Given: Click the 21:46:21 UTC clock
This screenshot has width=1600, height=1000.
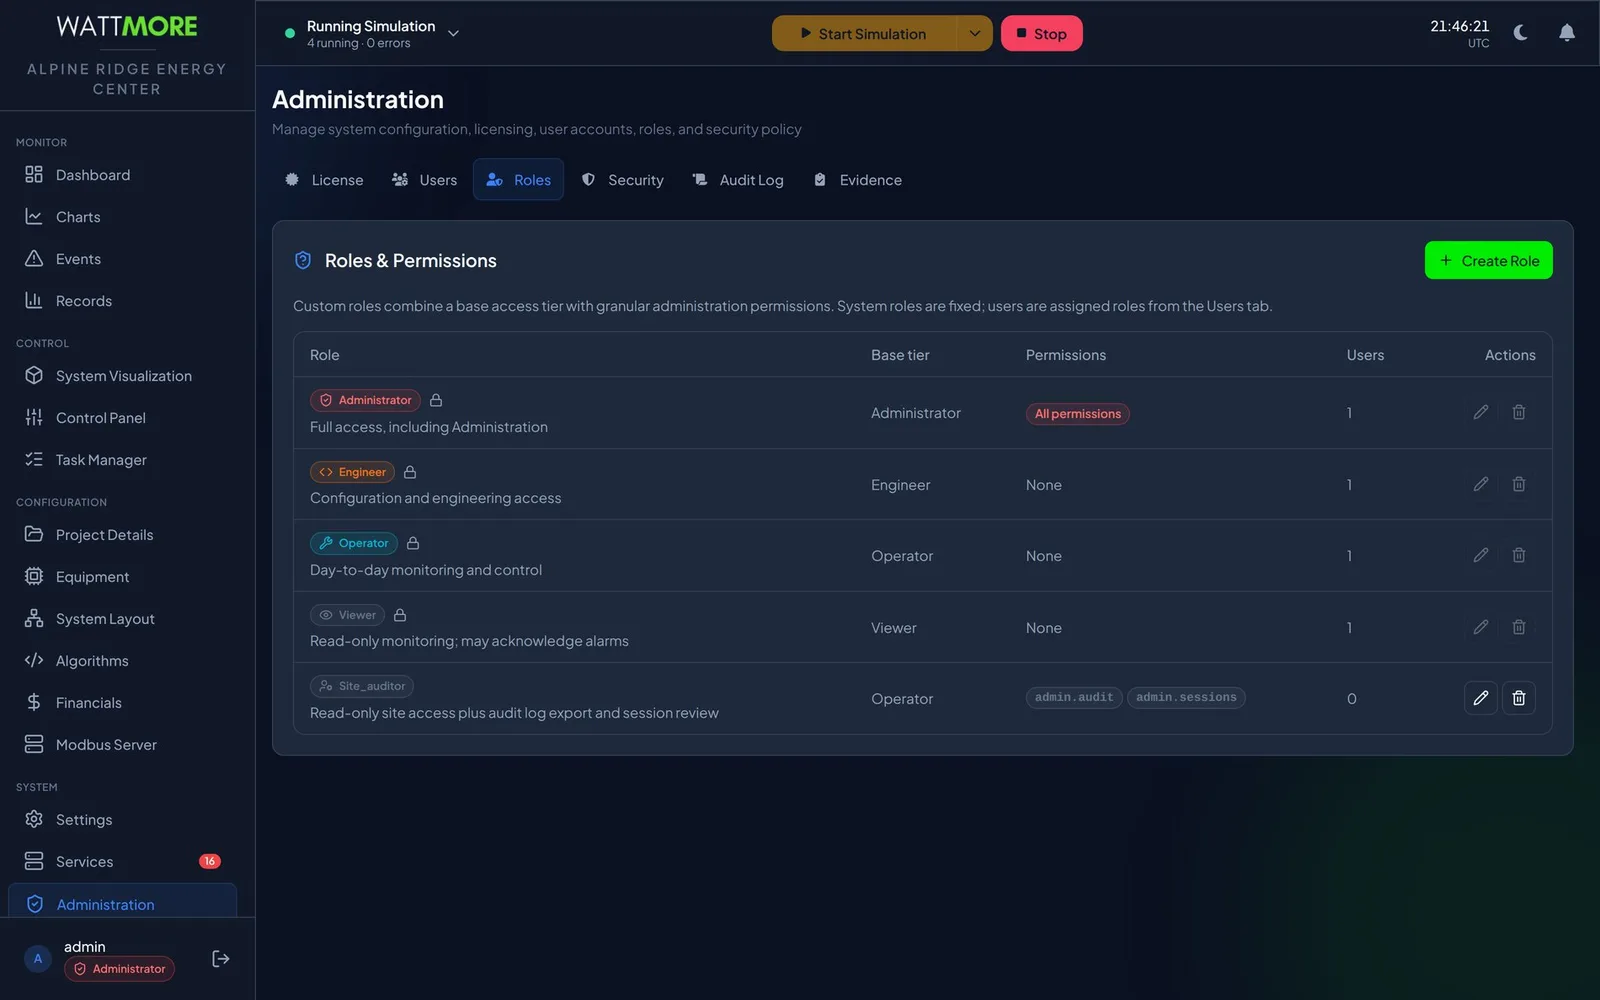Looking at the screenshot, I should 1460,33.
